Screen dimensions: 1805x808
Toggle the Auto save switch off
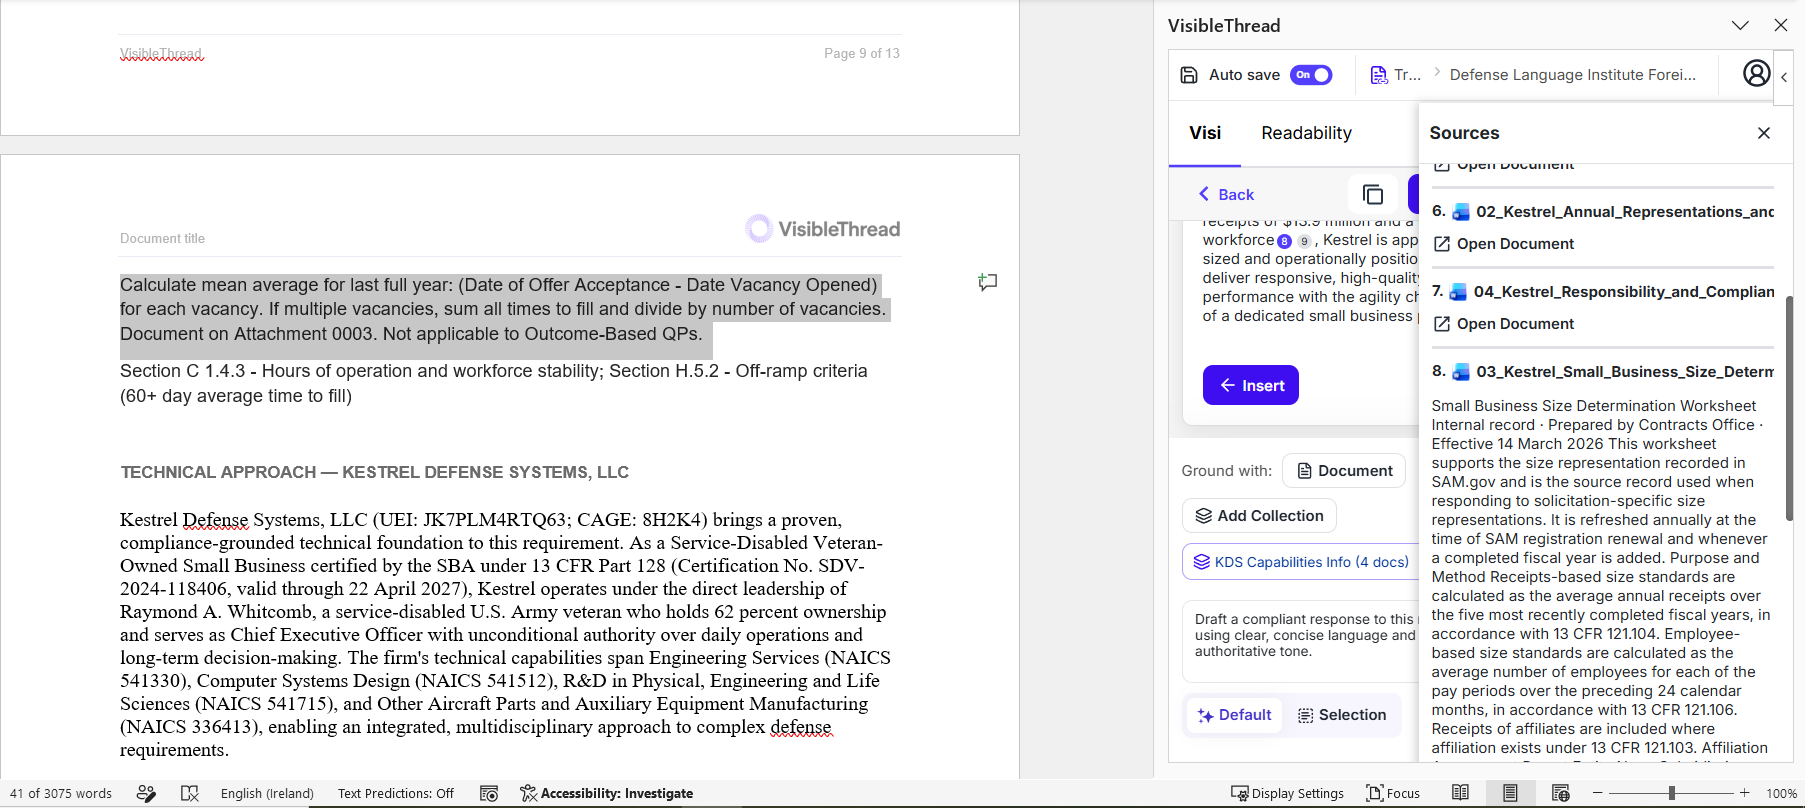pos(1311,75)
